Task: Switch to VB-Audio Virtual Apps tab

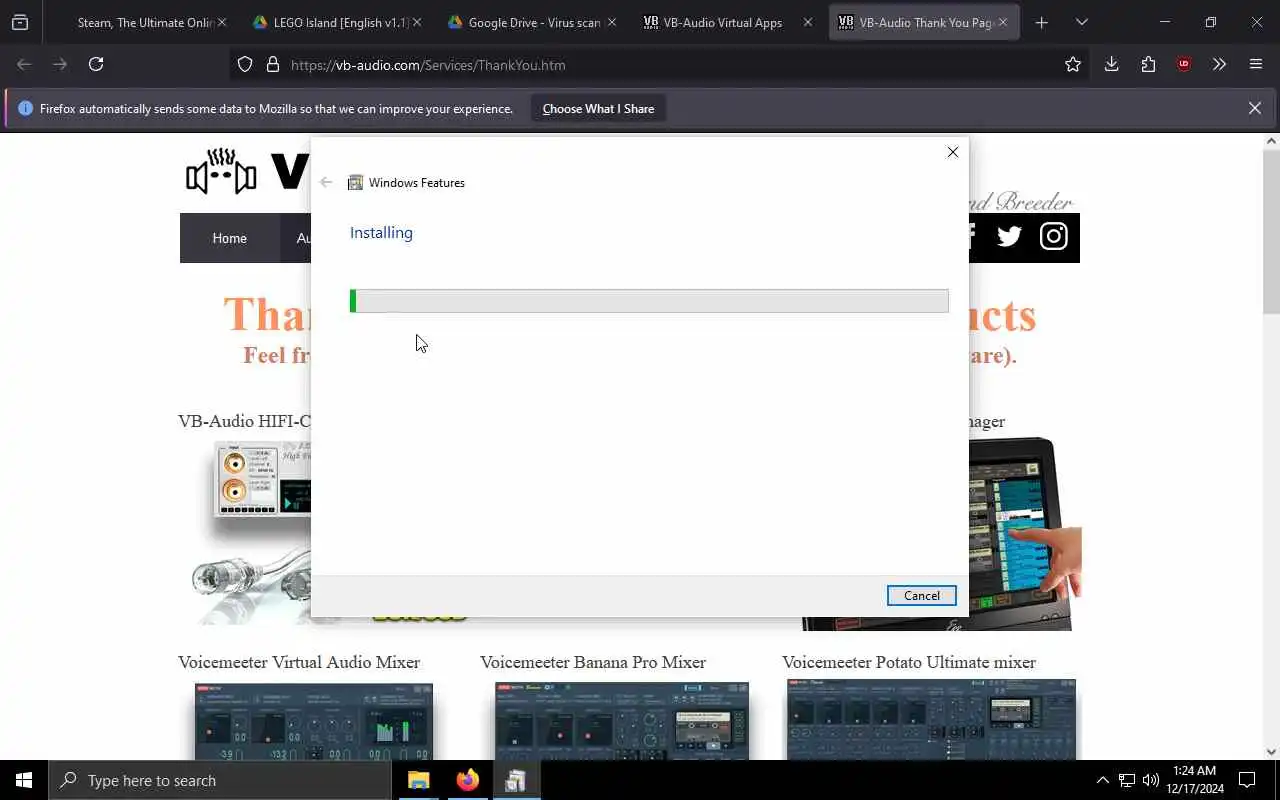Action: [x=726, y=22]
